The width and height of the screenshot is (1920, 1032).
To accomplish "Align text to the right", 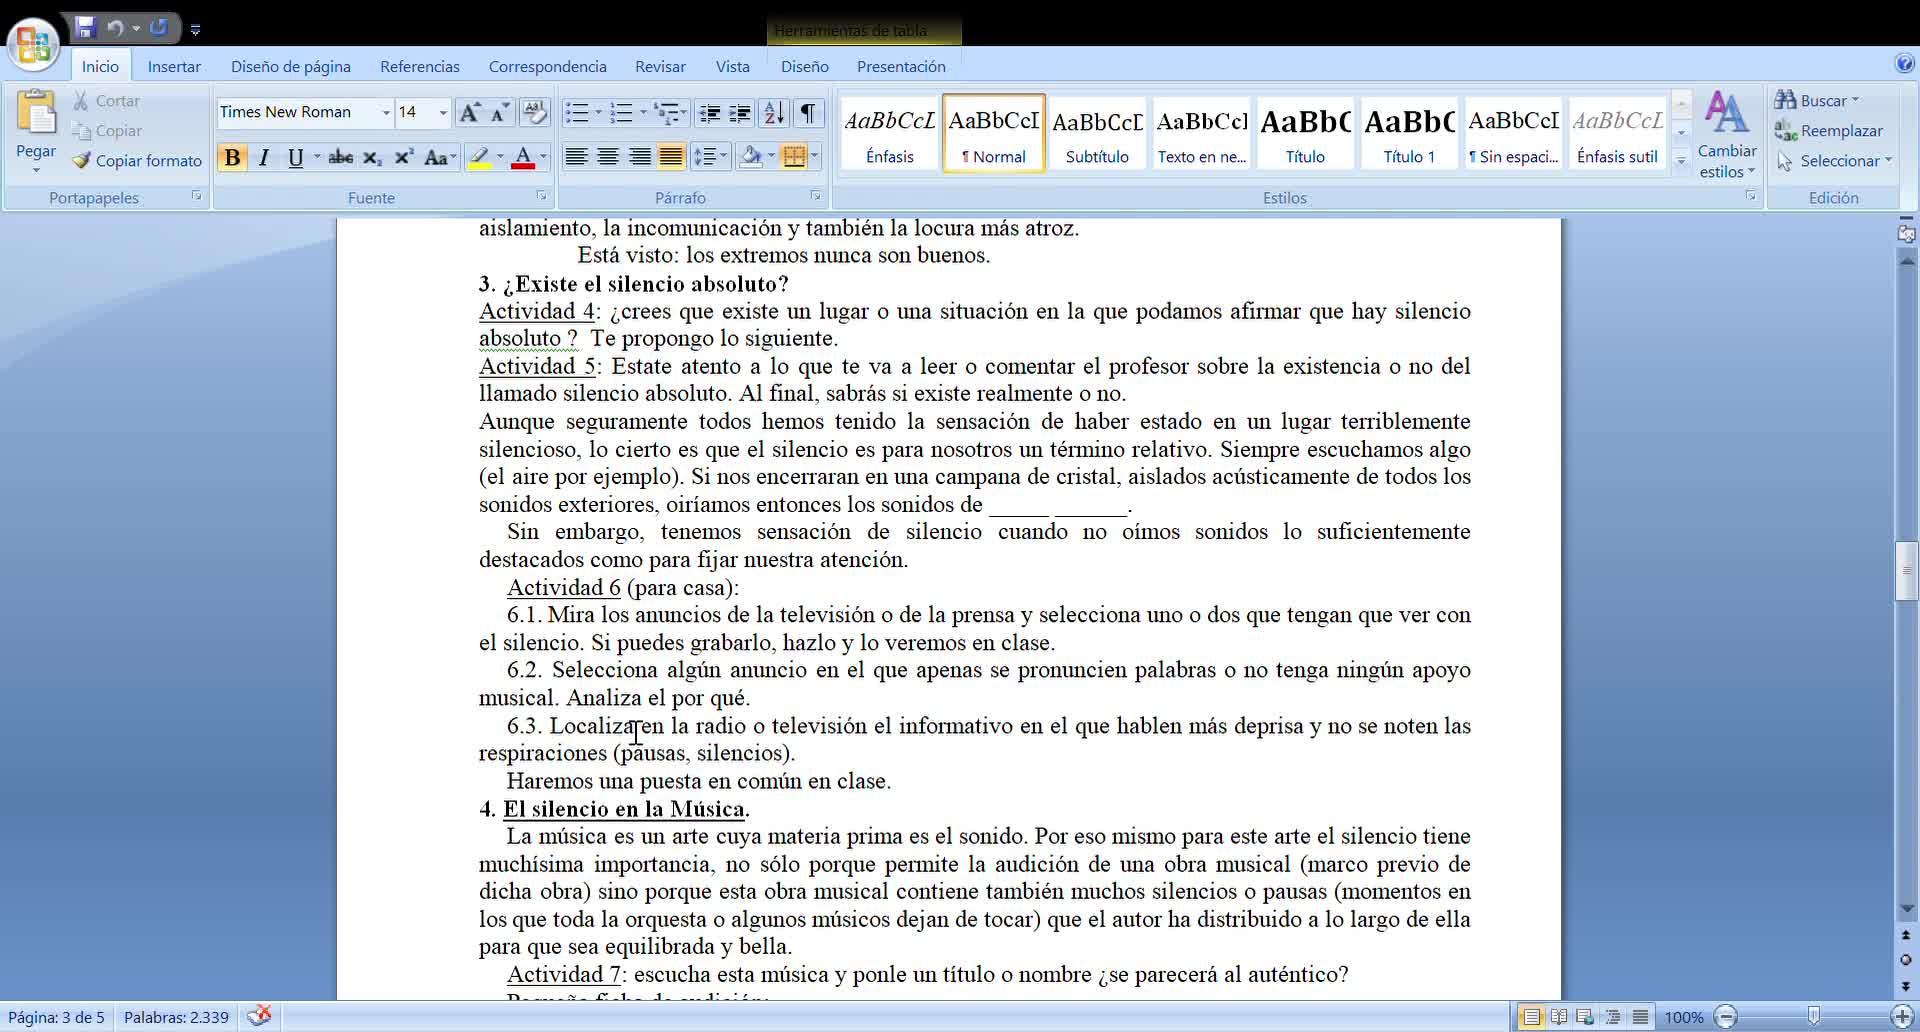I will click(x=640, y=157).
